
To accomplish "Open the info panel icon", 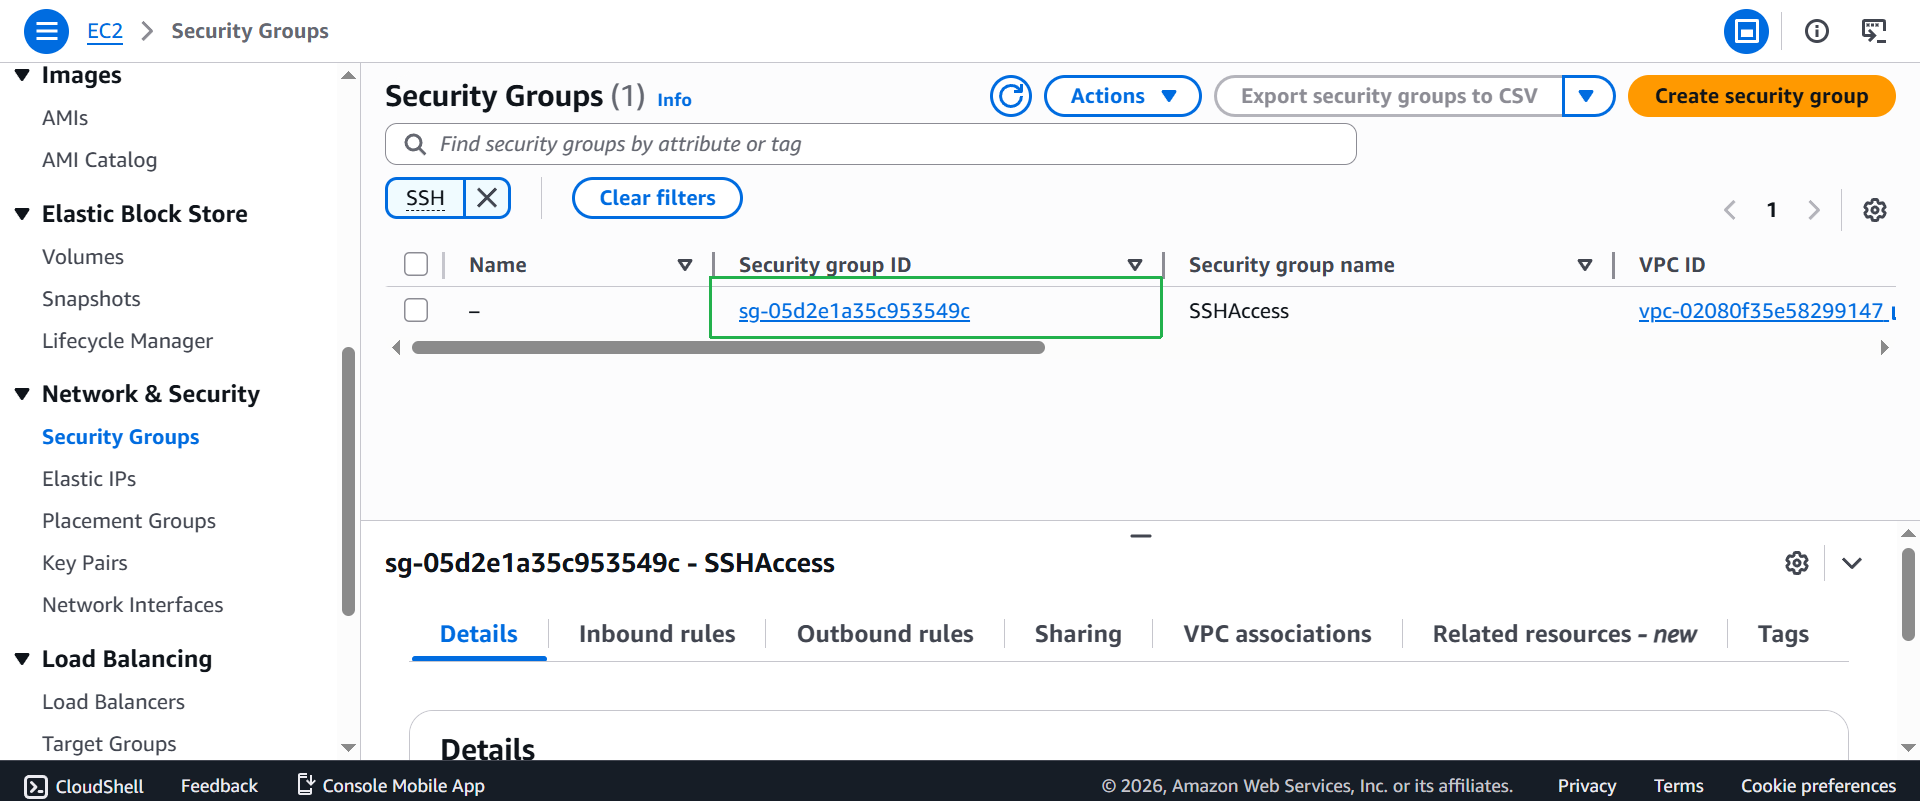I will [x=1817, y=31].
